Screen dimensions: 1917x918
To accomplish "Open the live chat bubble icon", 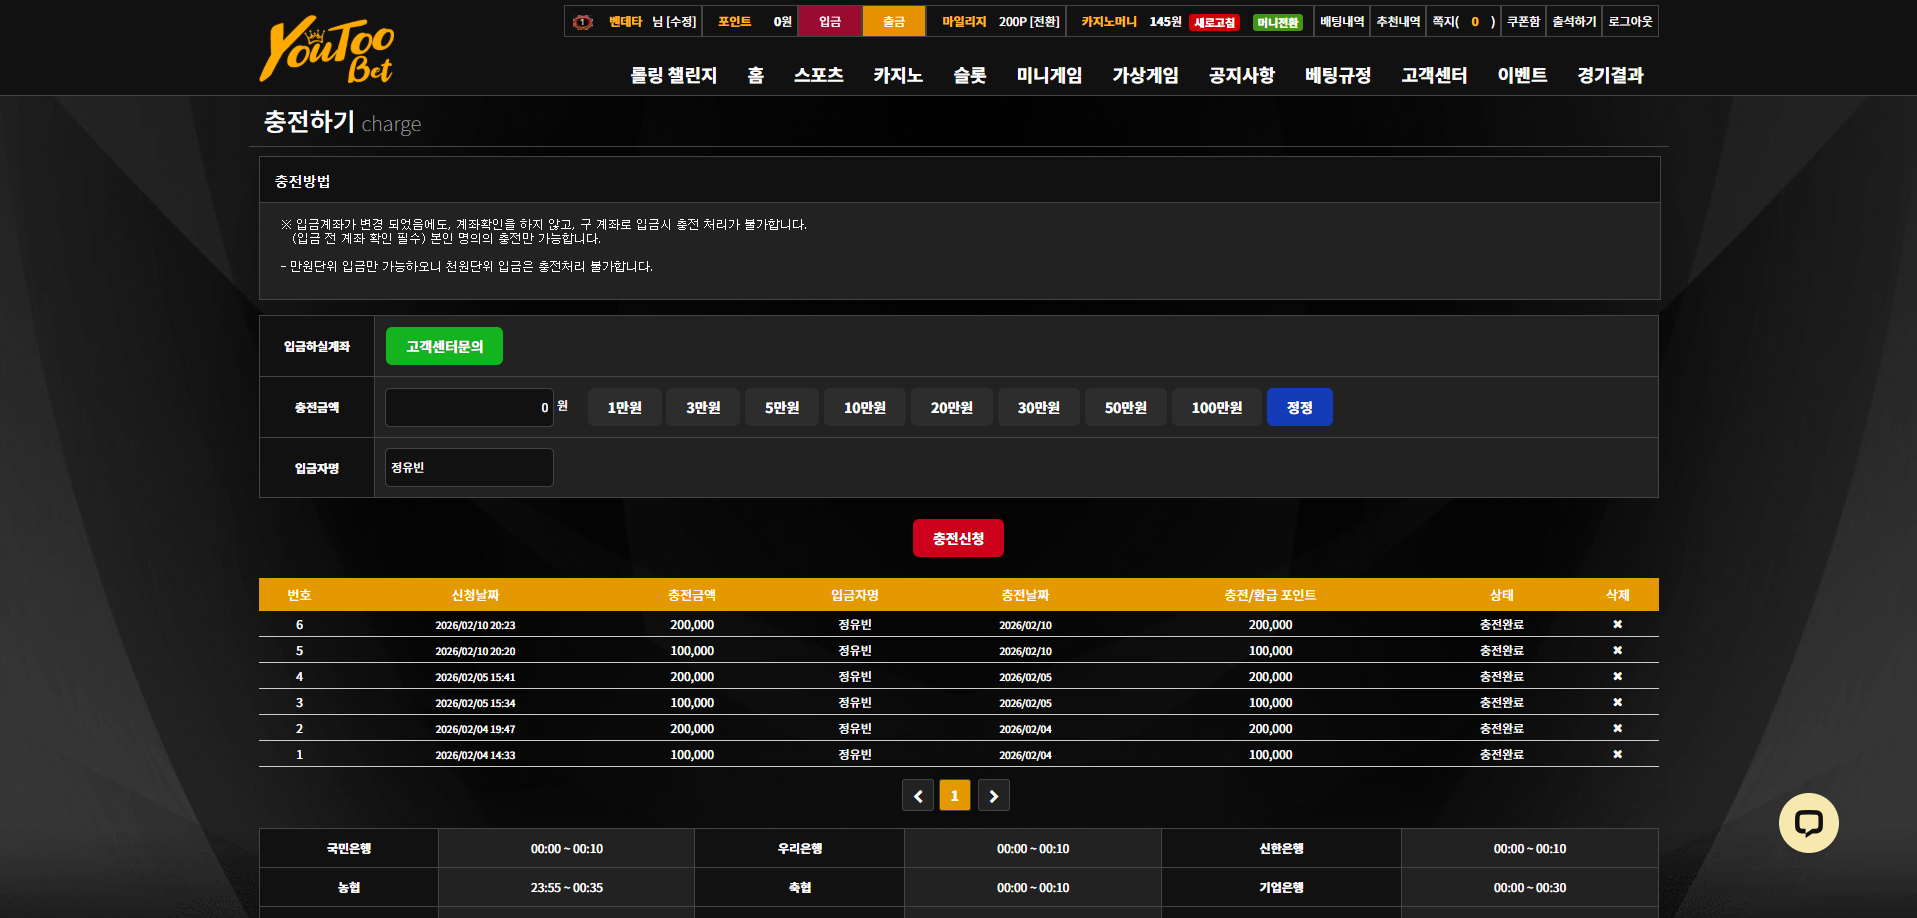I will coord(1808,823).
